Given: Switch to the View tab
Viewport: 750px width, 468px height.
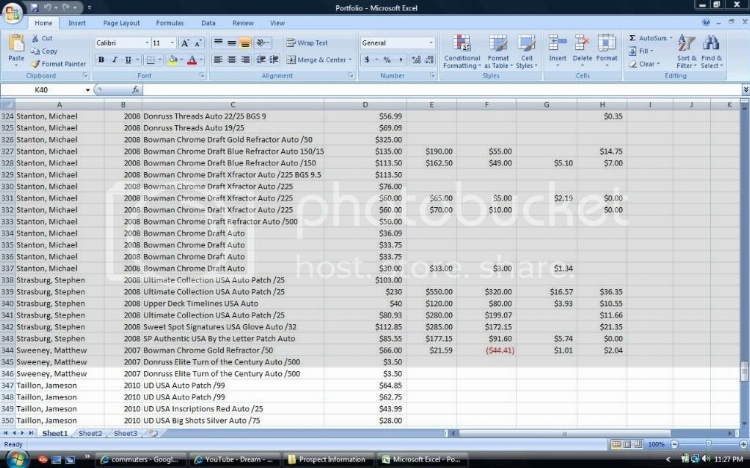Looking at the screenshot, I should (x=277, y=23).
